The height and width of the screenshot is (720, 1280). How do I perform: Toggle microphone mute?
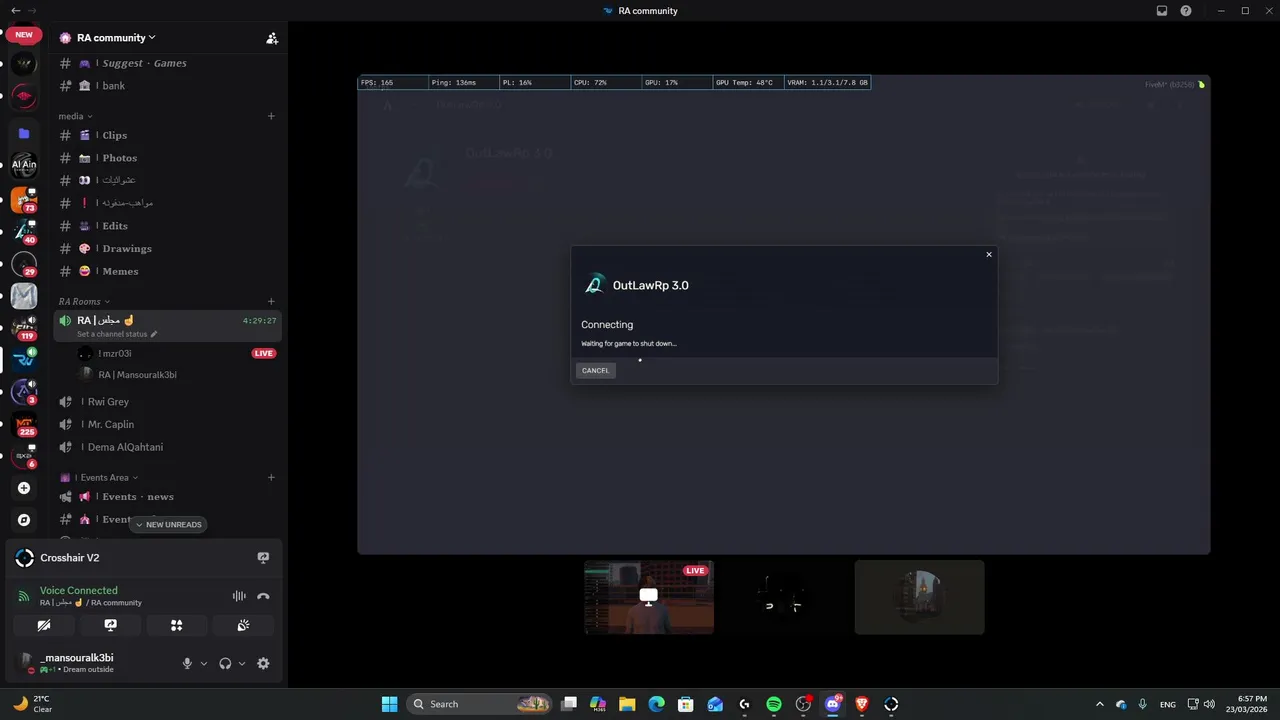[x=187, y=663]
